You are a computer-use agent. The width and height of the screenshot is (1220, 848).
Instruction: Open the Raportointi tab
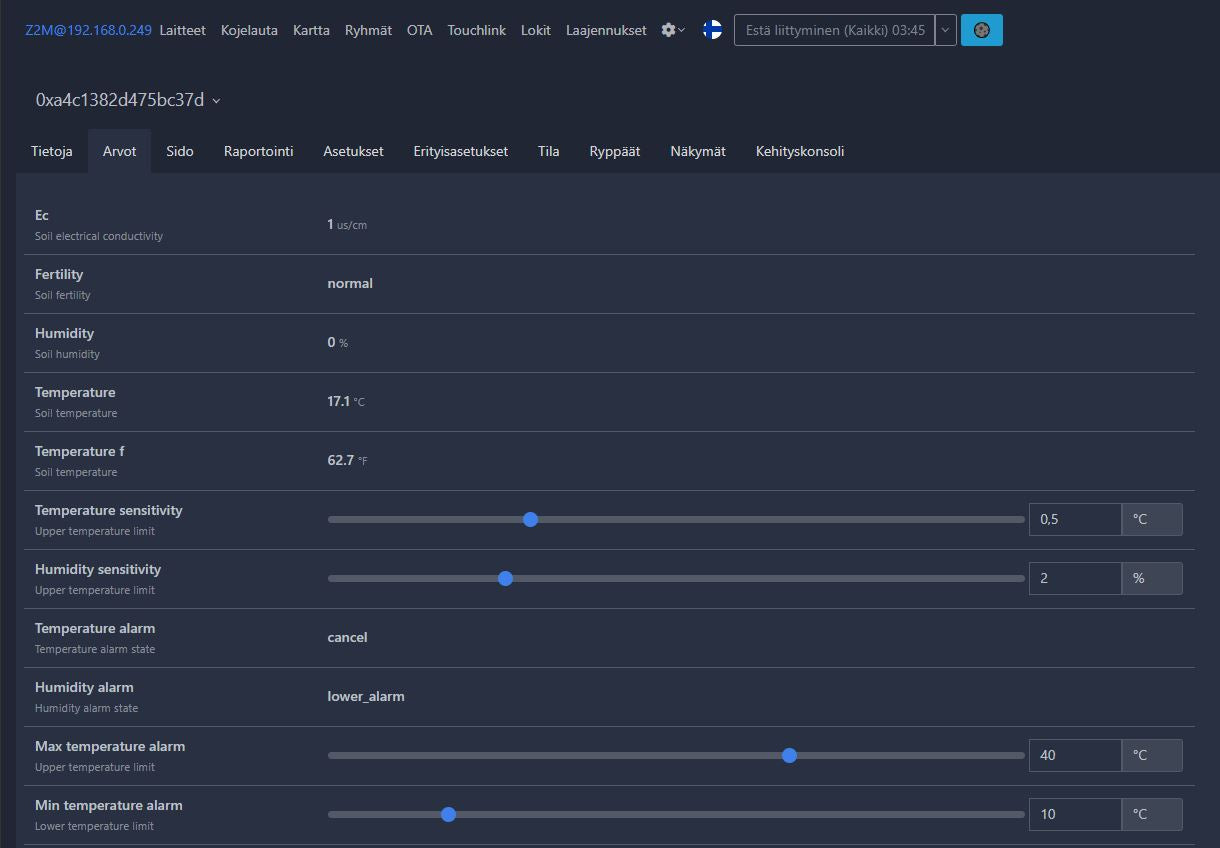(258, 151)
